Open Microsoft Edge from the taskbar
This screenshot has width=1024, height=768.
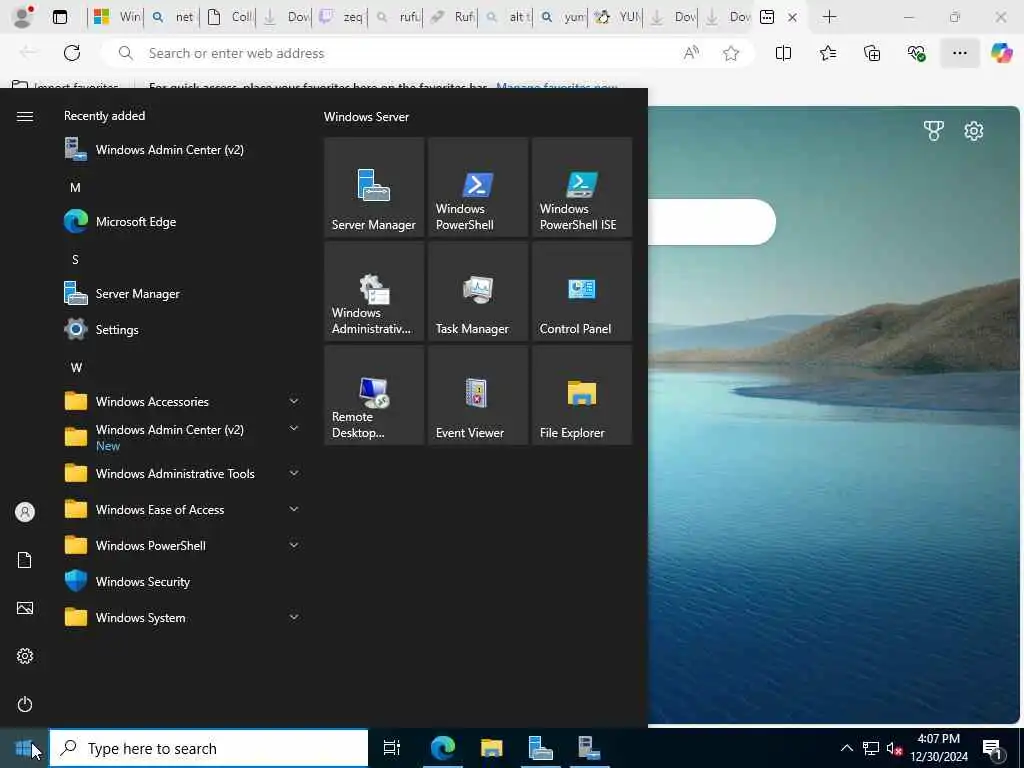pyautogui.click(x=442, y=748)
